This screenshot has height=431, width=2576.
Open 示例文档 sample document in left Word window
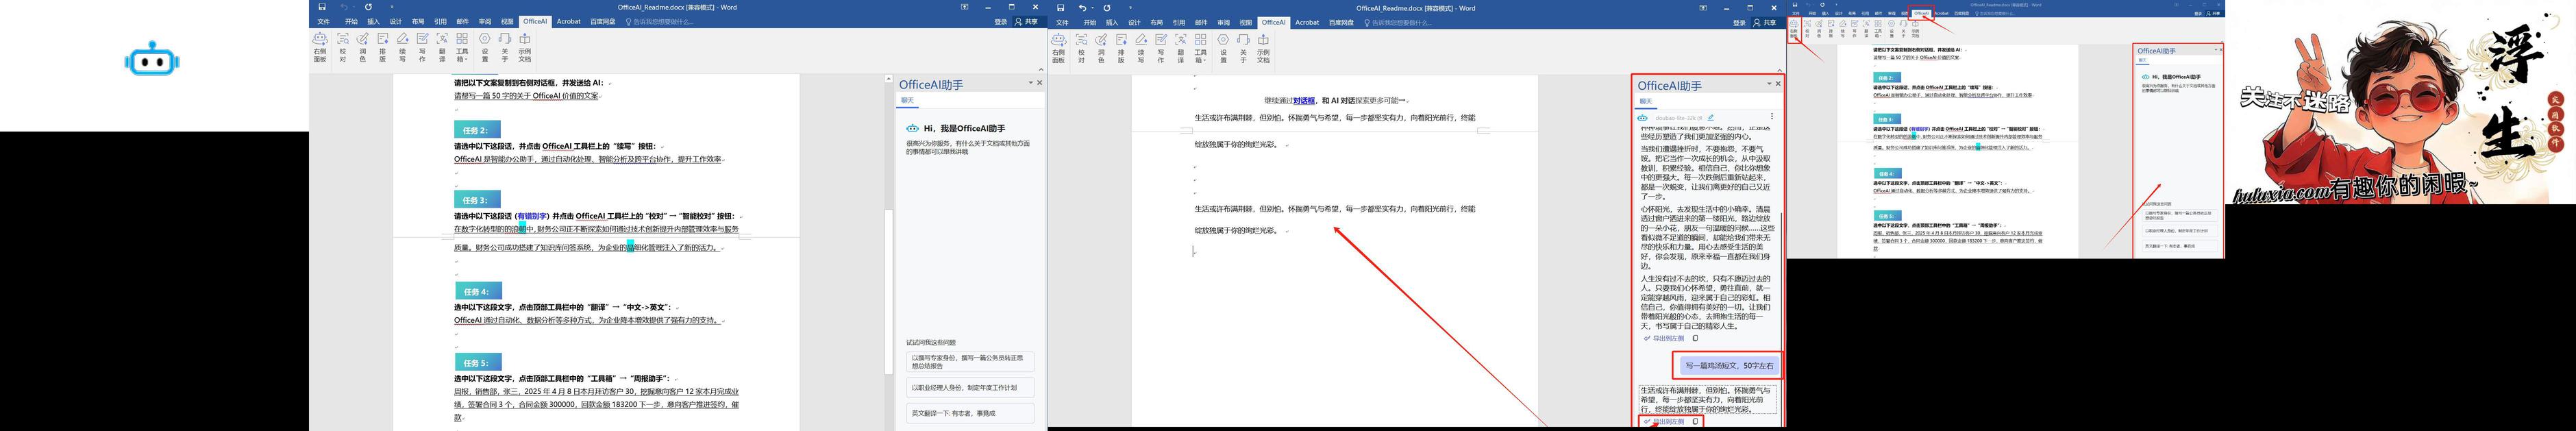(x=525, y=47)
